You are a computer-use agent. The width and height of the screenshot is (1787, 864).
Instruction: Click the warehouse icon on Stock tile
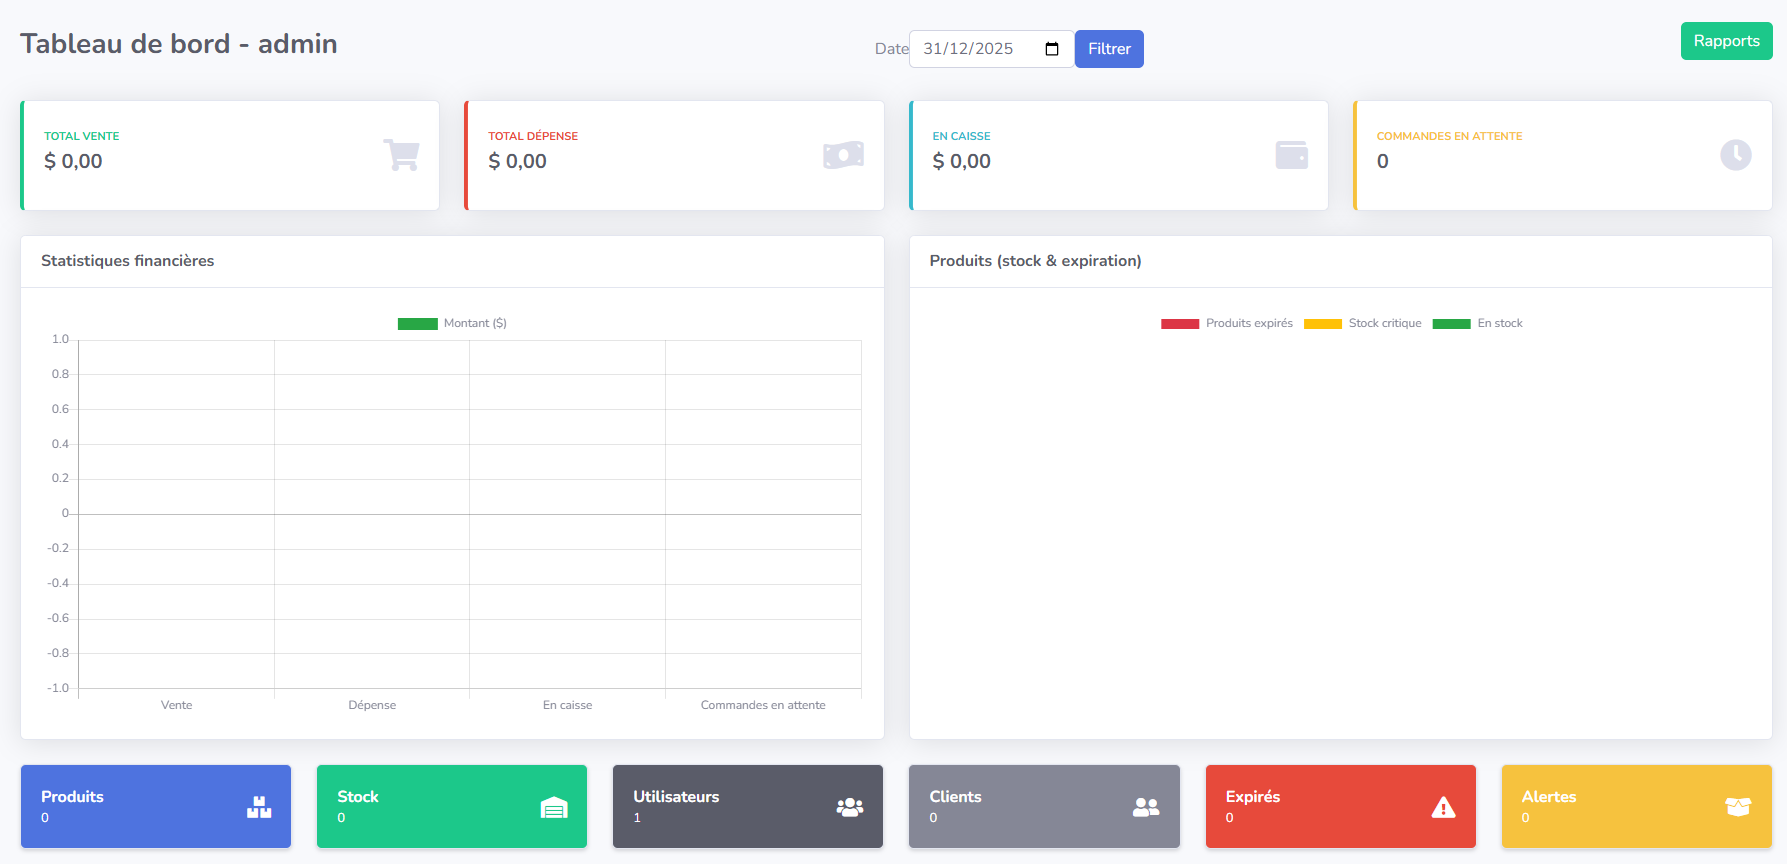tap(554, 807)
